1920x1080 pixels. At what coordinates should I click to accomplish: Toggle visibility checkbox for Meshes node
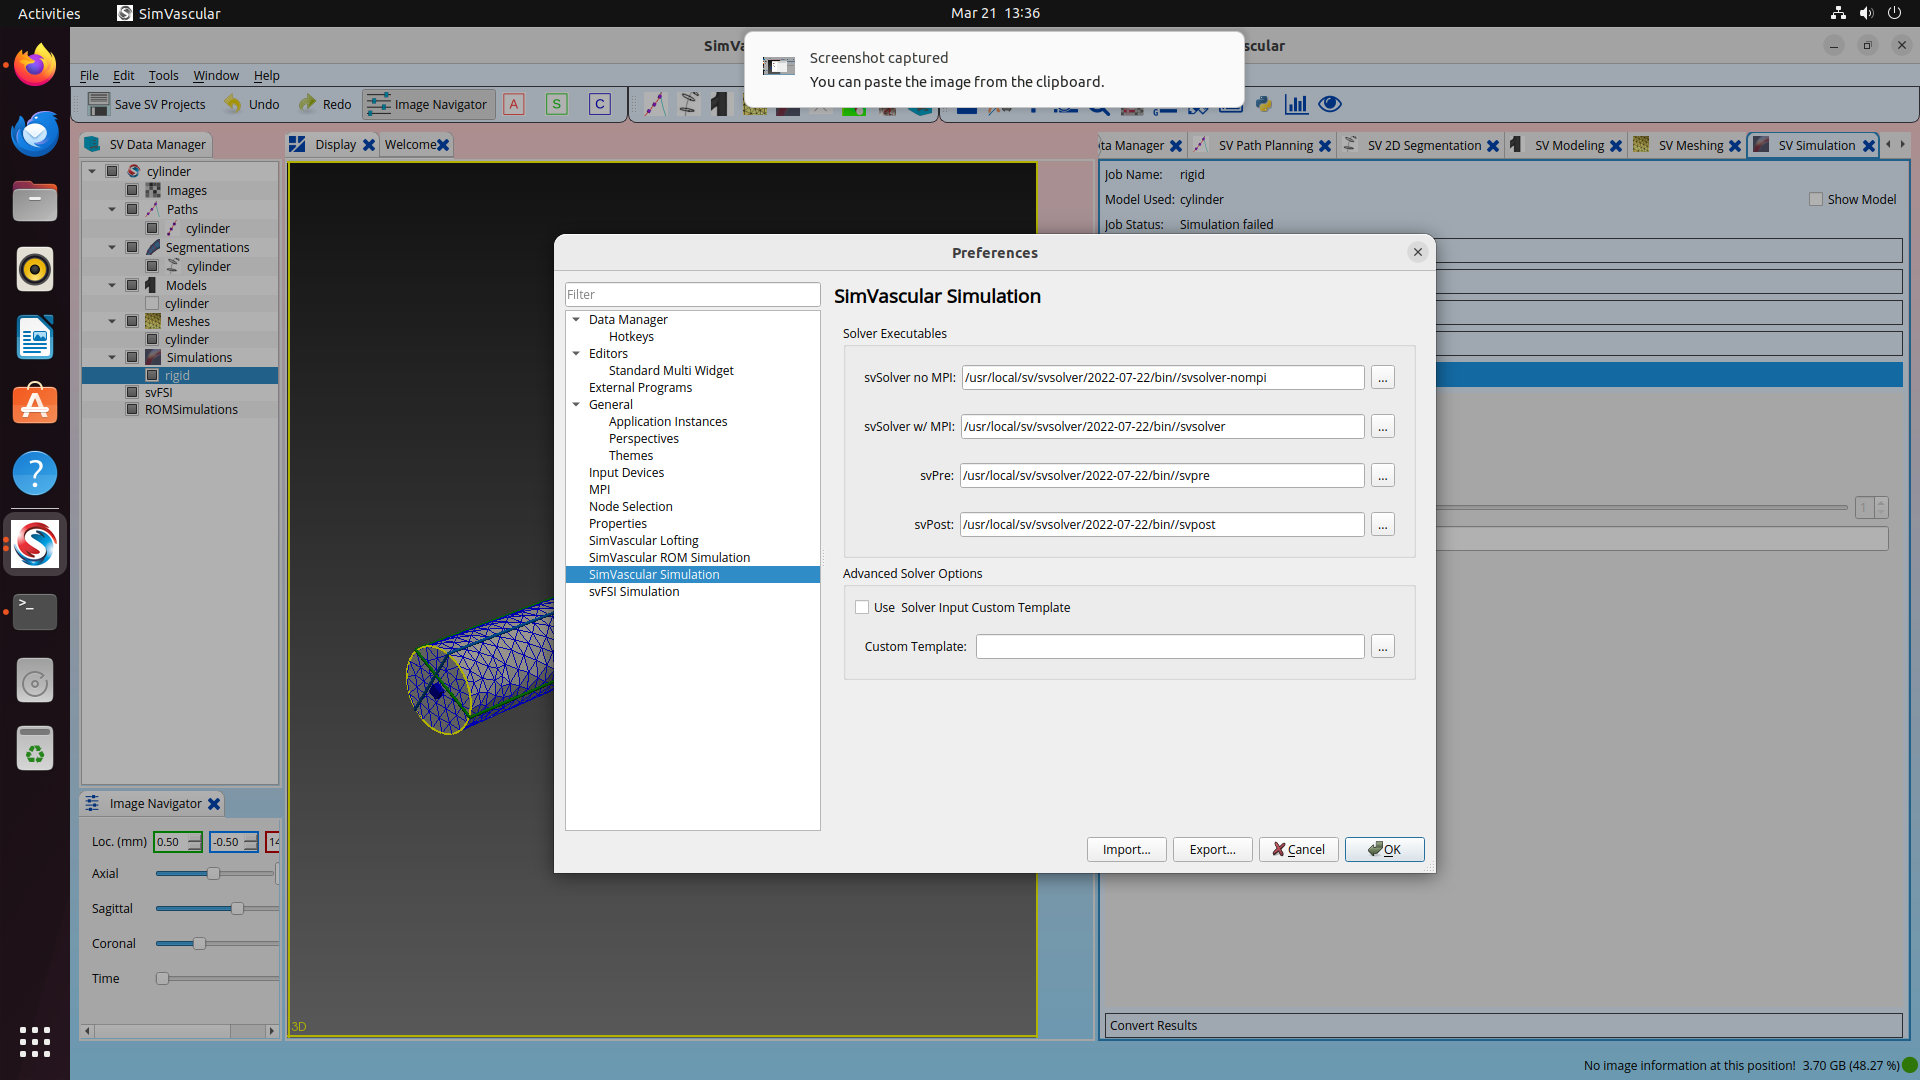(x=132, y=321)
